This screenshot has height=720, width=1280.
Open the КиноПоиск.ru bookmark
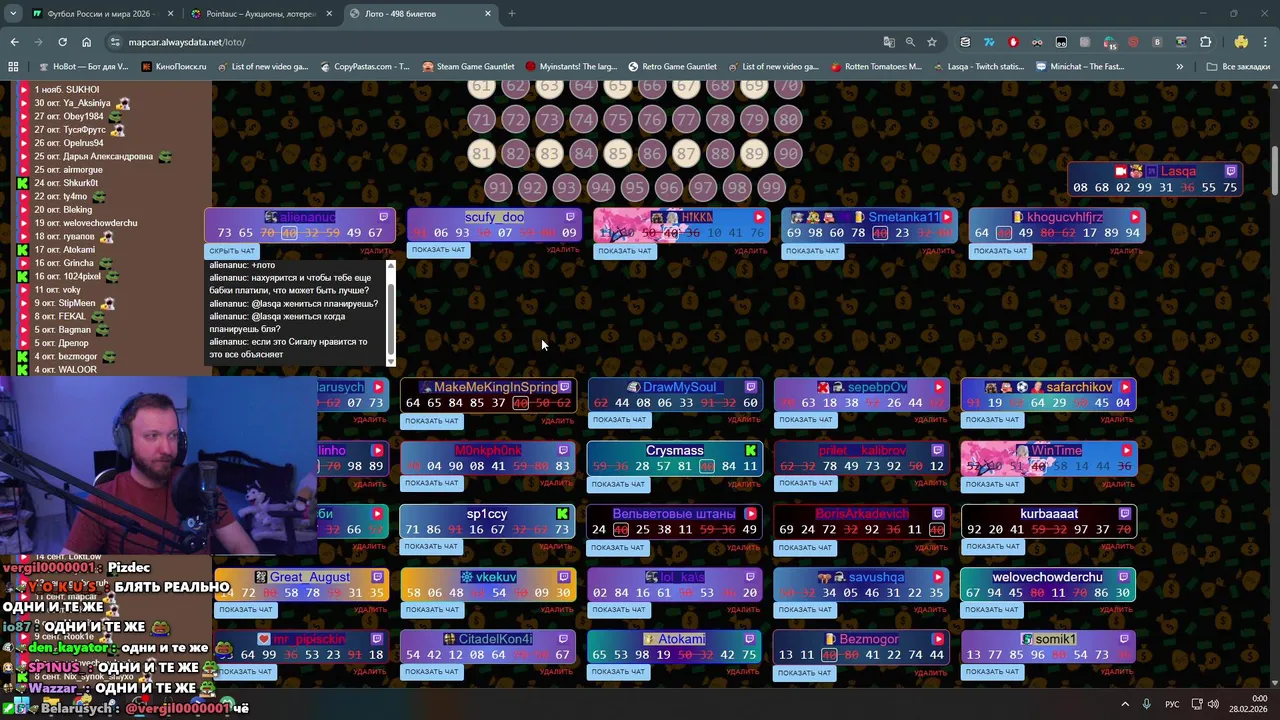click(x=174, y=67)
